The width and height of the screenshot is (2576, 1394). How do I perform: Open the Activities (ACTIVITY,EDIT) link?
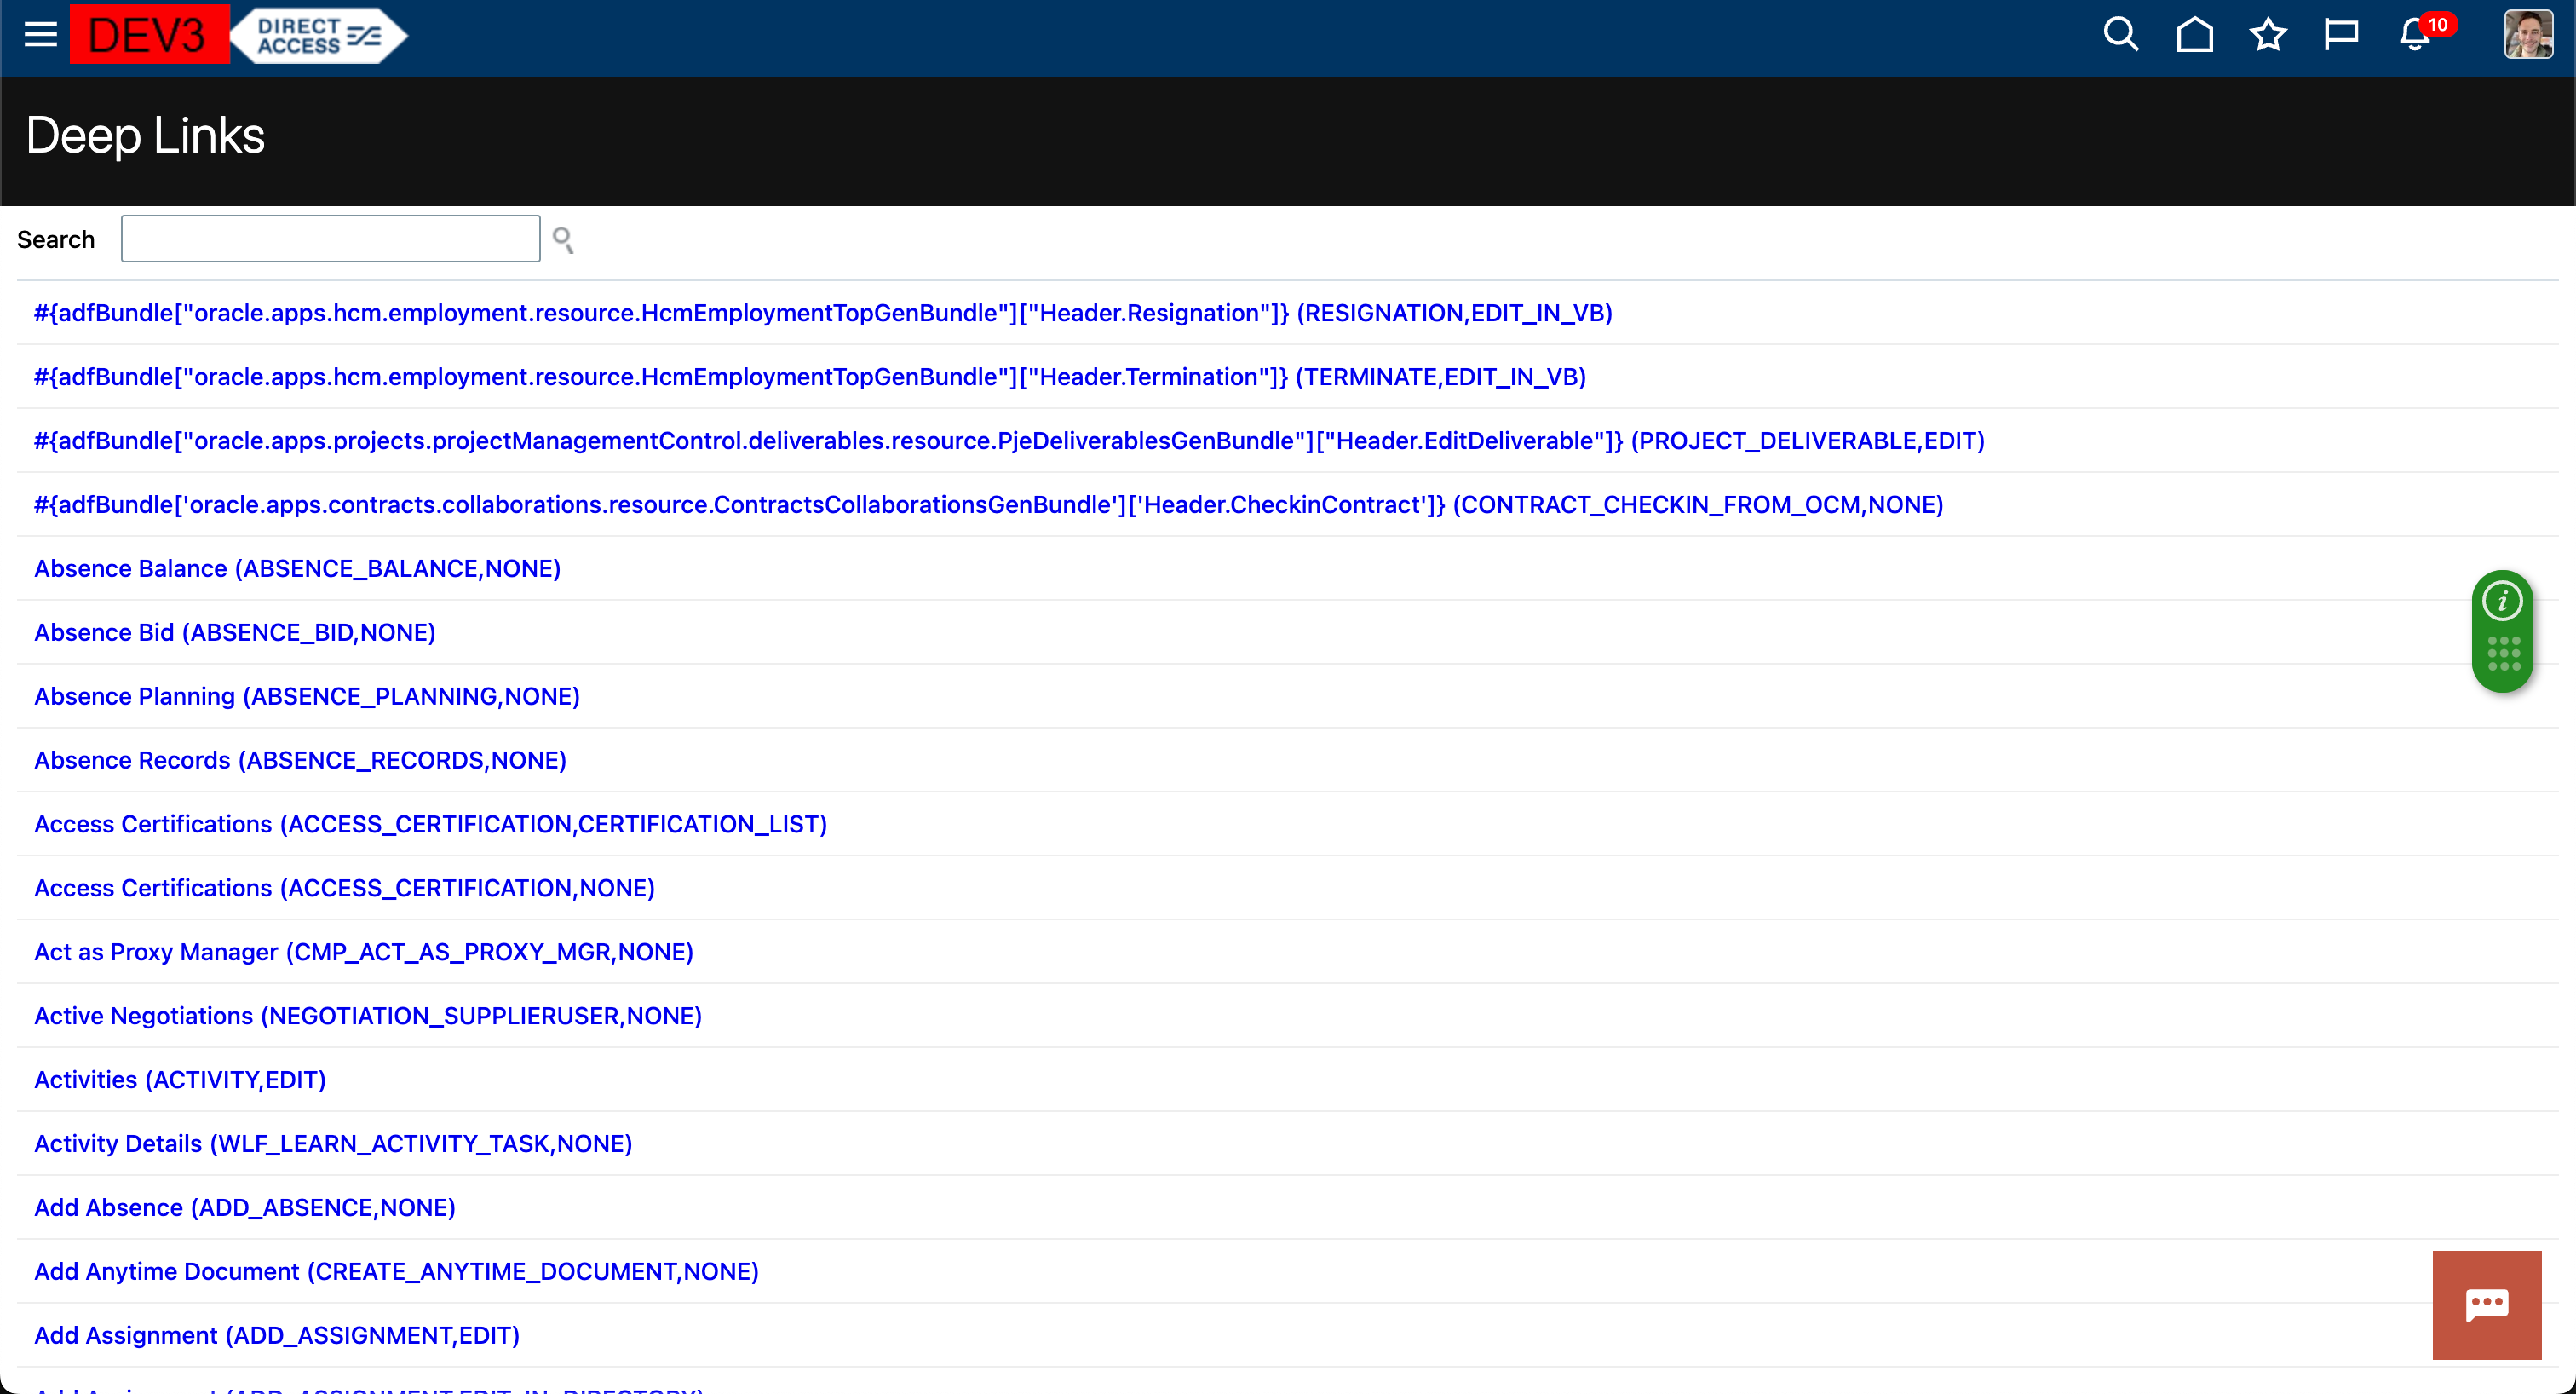point(179,1079)
